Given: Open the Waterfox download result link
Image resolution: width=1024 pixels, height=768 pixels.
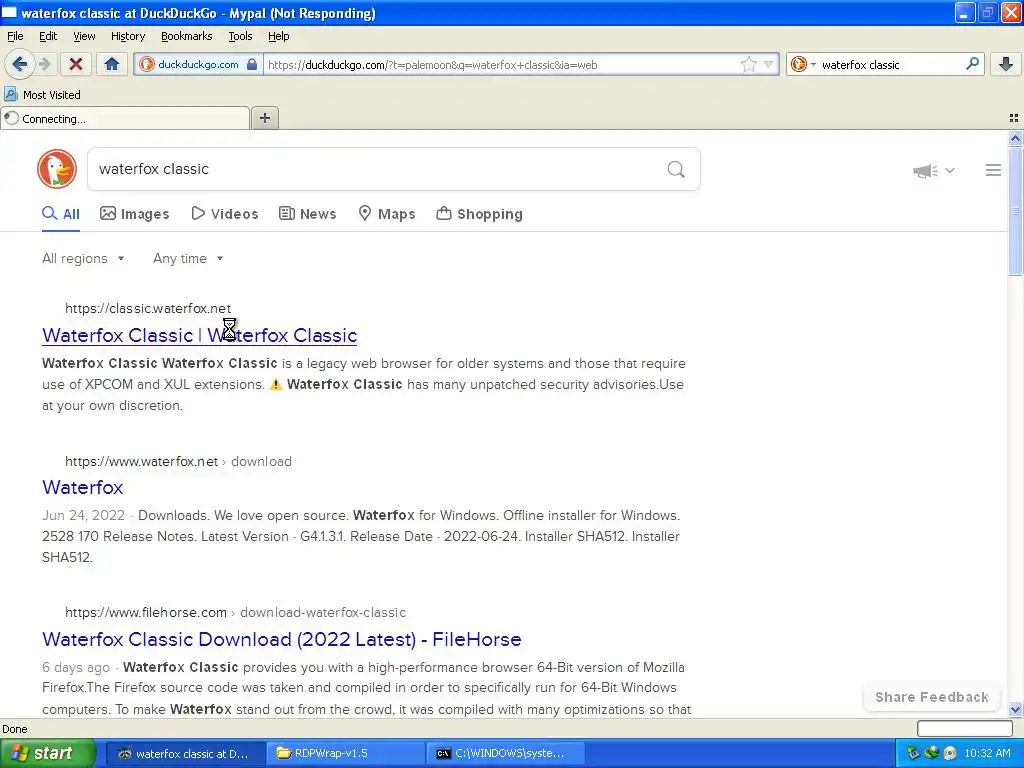Looking at the screenshot, I should (82, 487).
